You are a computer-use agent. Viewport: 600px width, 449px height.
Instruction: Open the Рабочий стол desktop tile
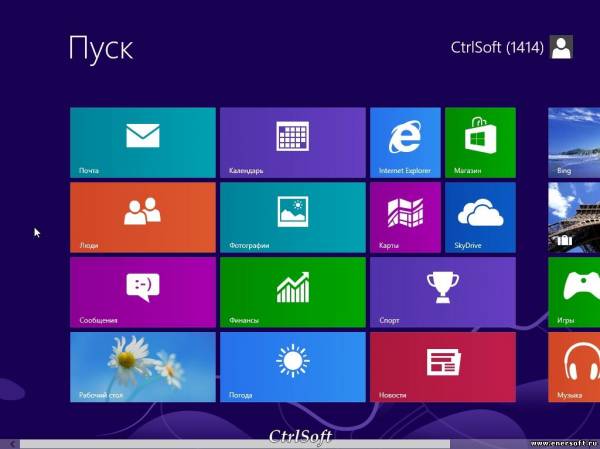coord(143,367)
